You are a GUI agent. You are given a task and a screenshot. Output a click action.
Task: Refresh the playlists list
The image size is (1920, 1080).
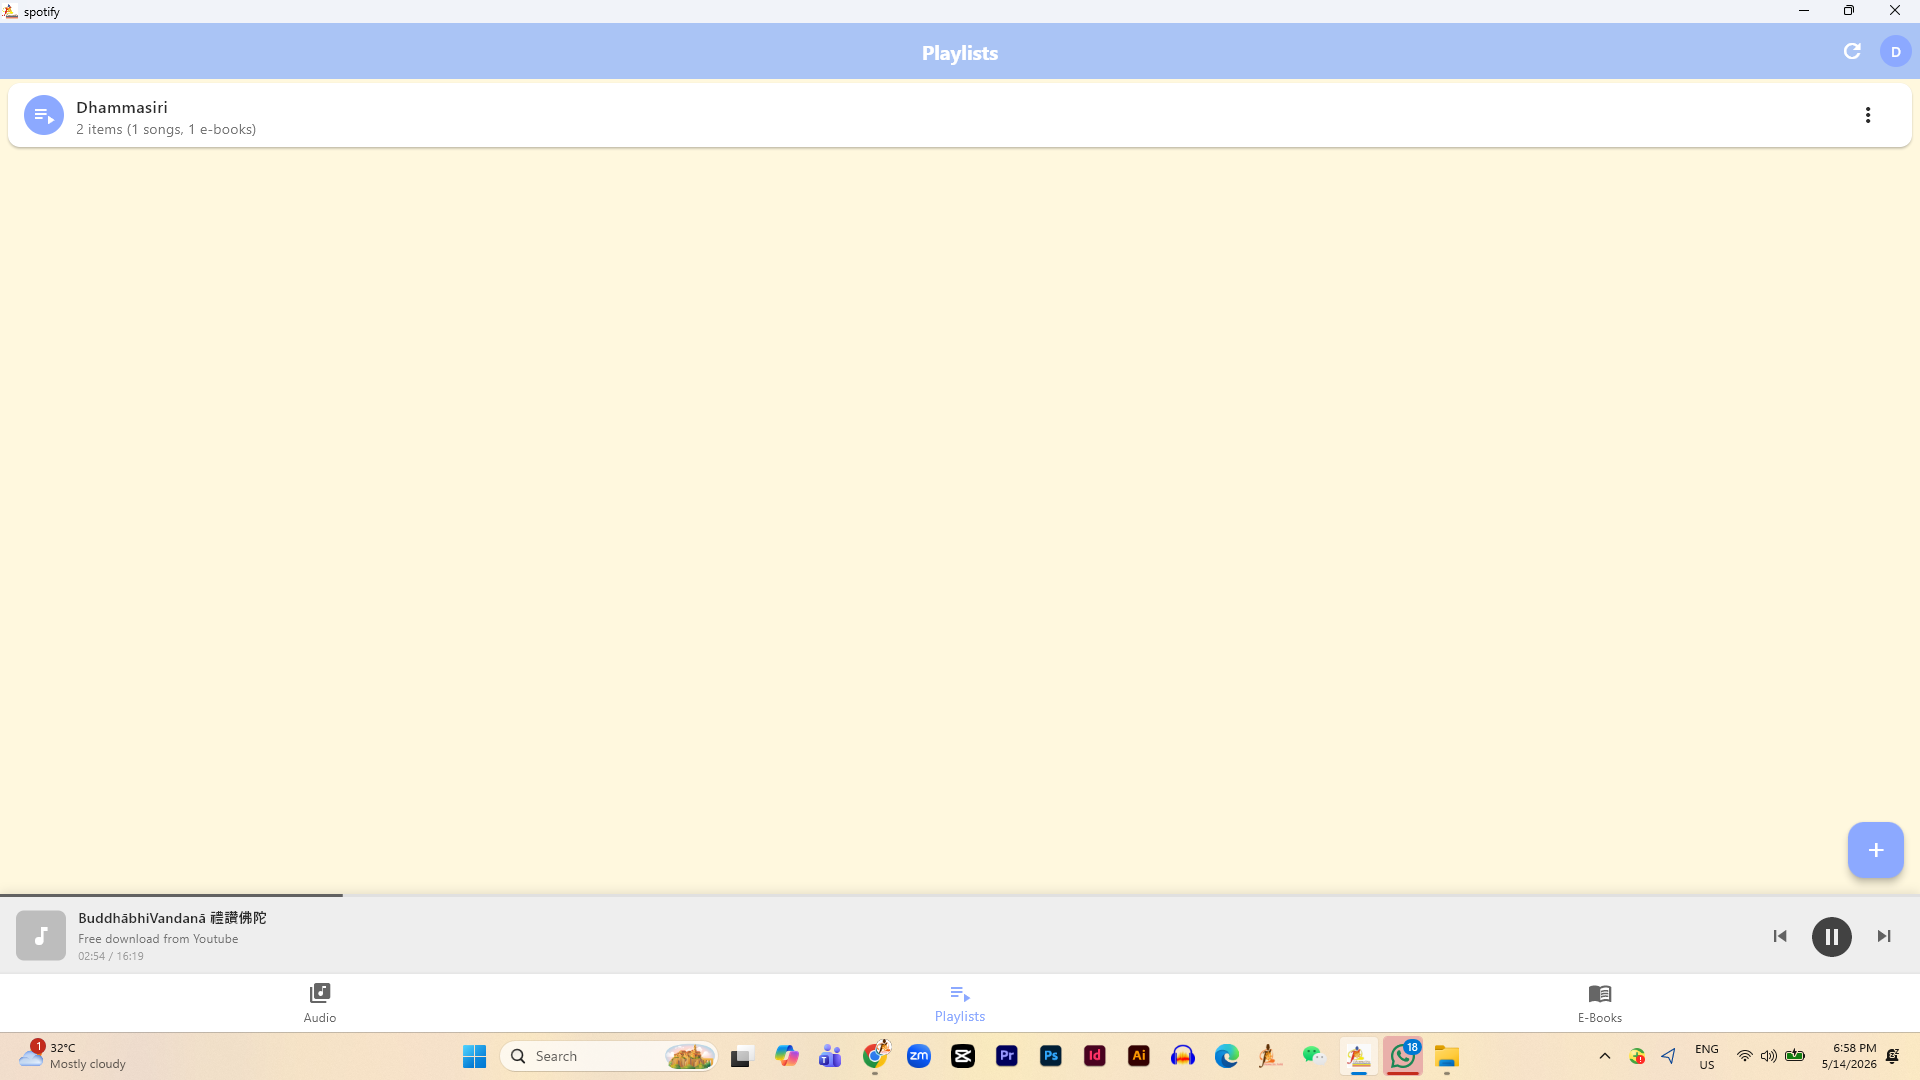pyautogui.click(x=1852, y=51)
